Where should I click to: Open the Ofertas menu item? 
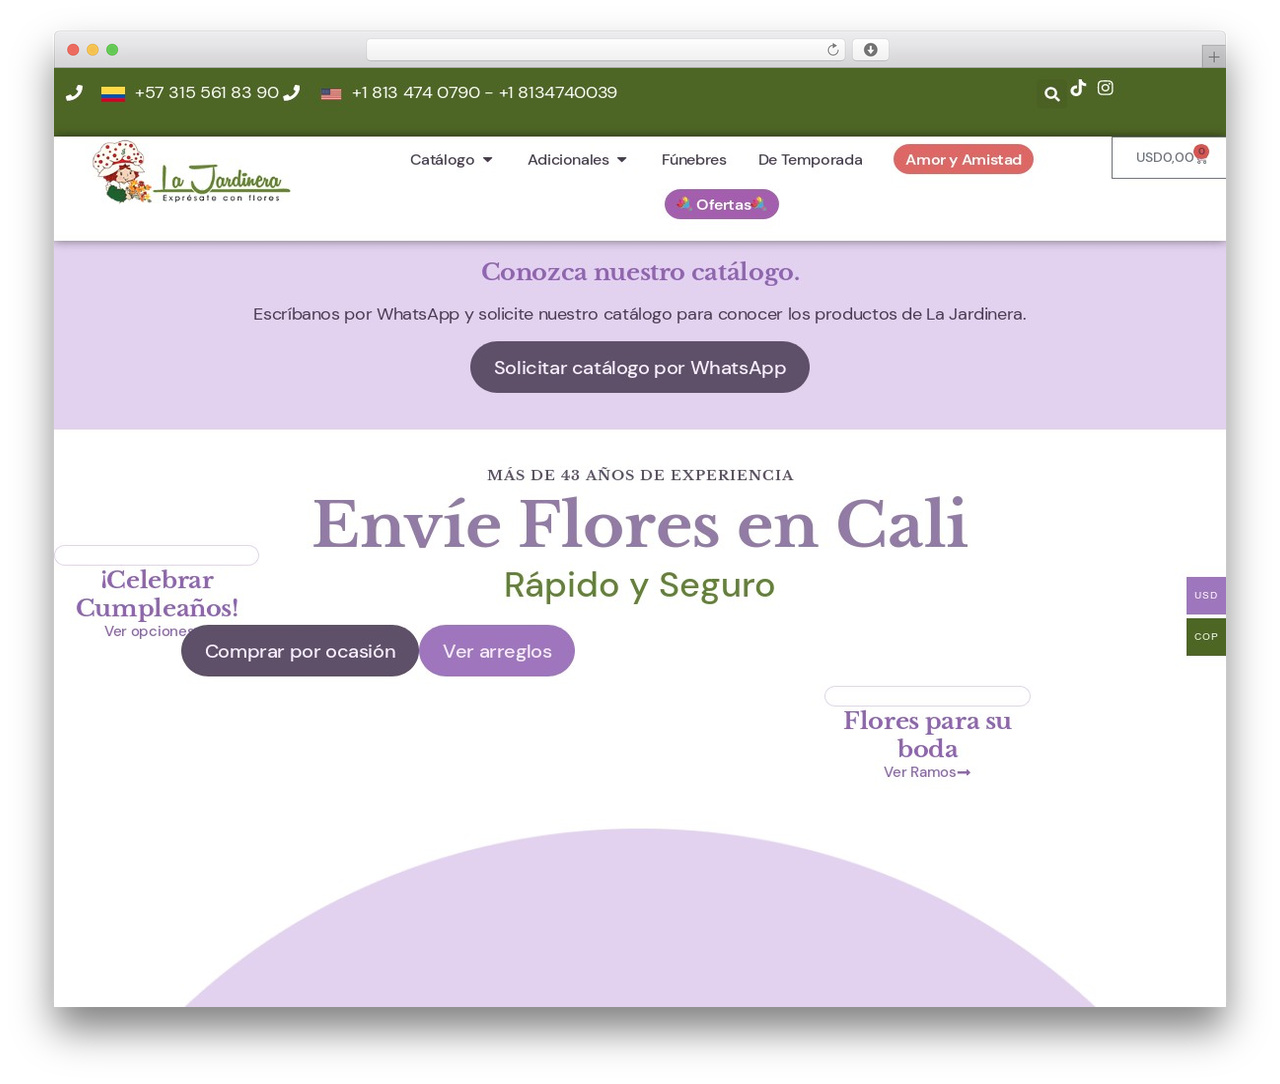click(x=722, y=204)
